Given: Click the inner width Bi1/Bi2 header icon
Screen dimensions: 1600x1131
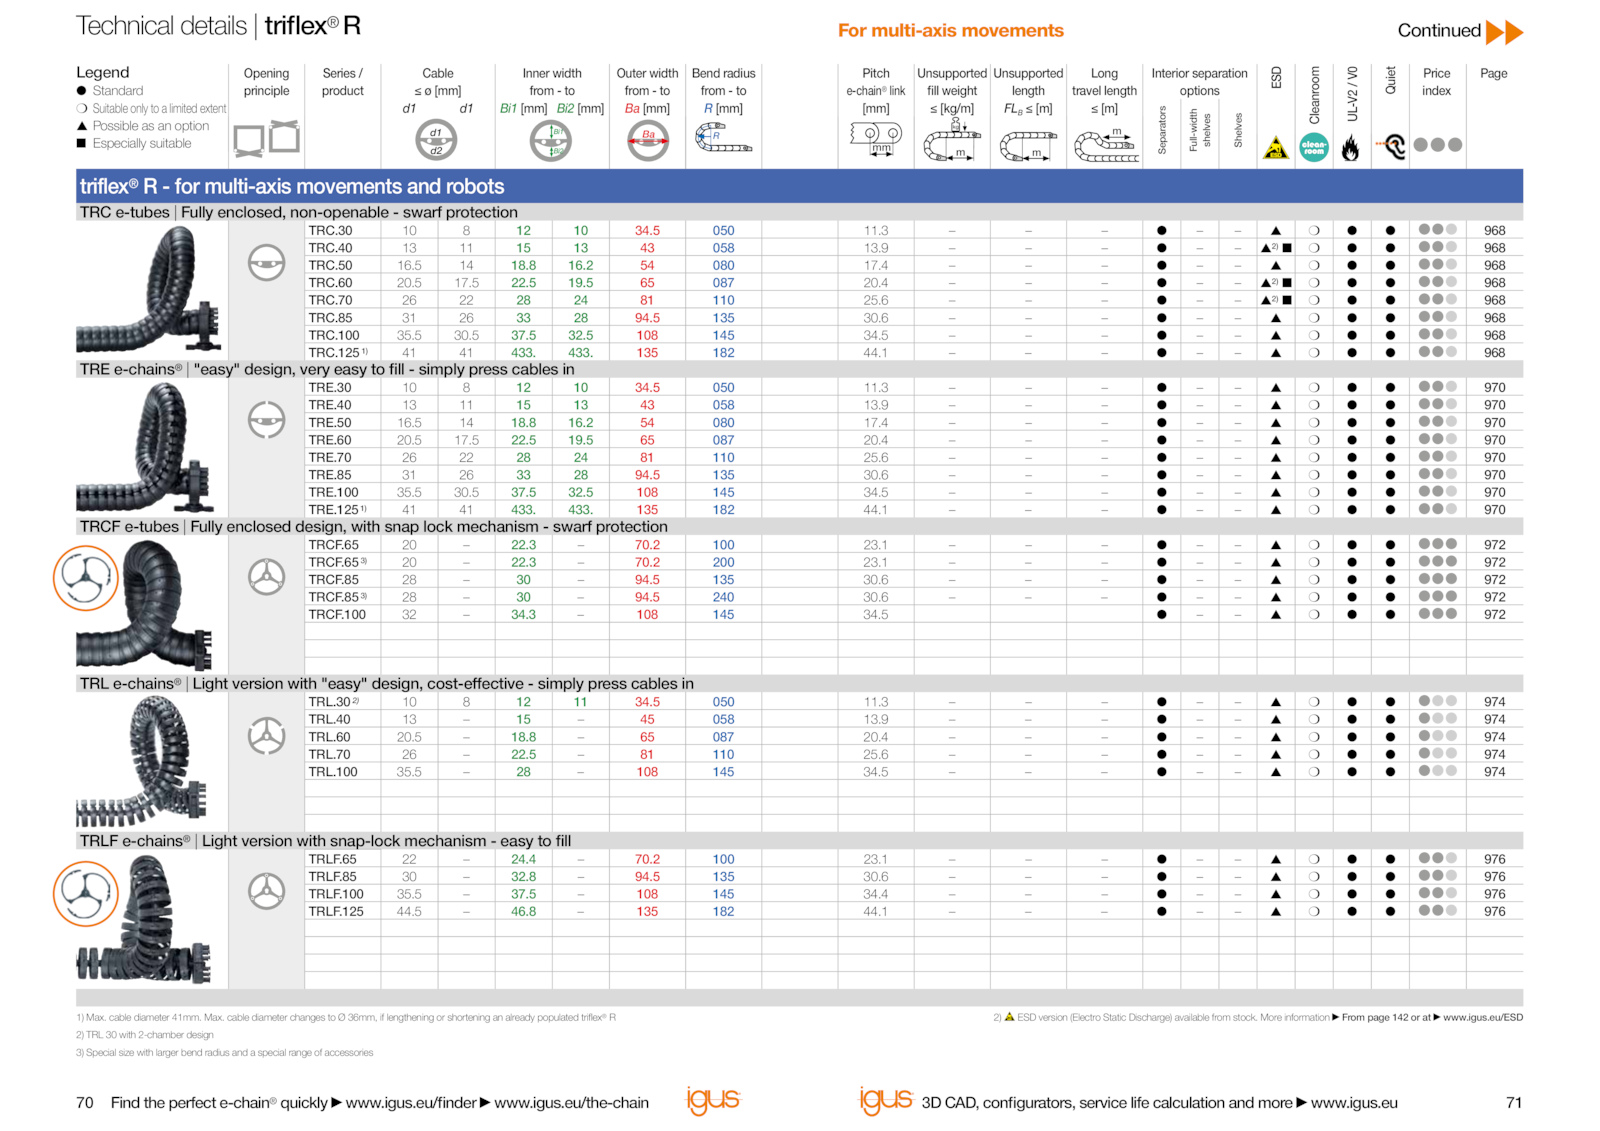Looking at the screenshot, I should tap(550, 140).
